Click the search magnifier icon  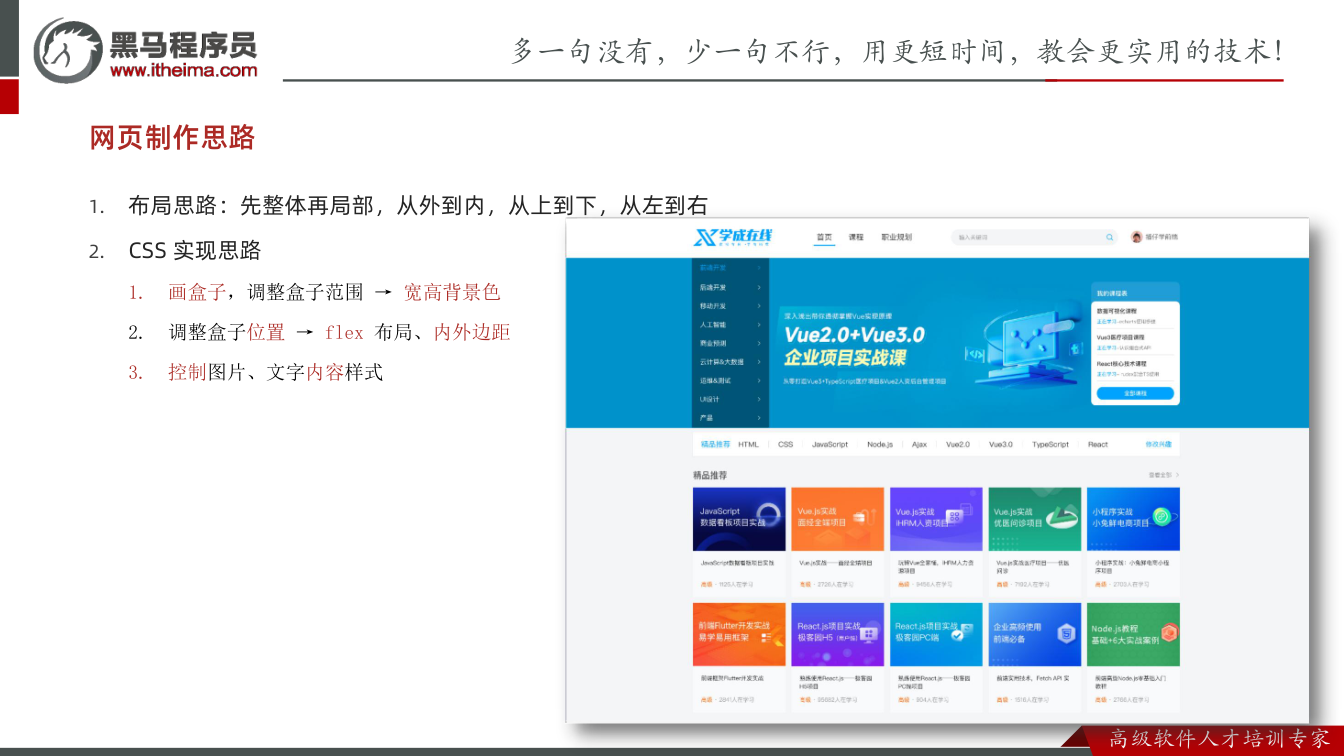[1109, 237]
